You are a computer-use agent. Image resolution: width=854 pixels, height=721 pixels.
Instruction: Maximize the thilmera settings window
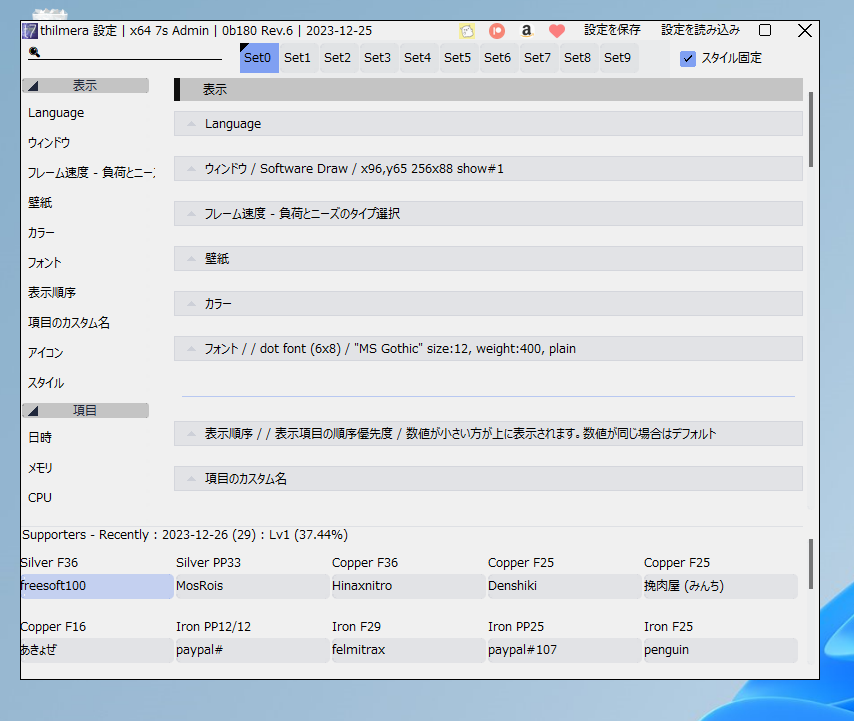pyautogui.click(x=765, y=30)
